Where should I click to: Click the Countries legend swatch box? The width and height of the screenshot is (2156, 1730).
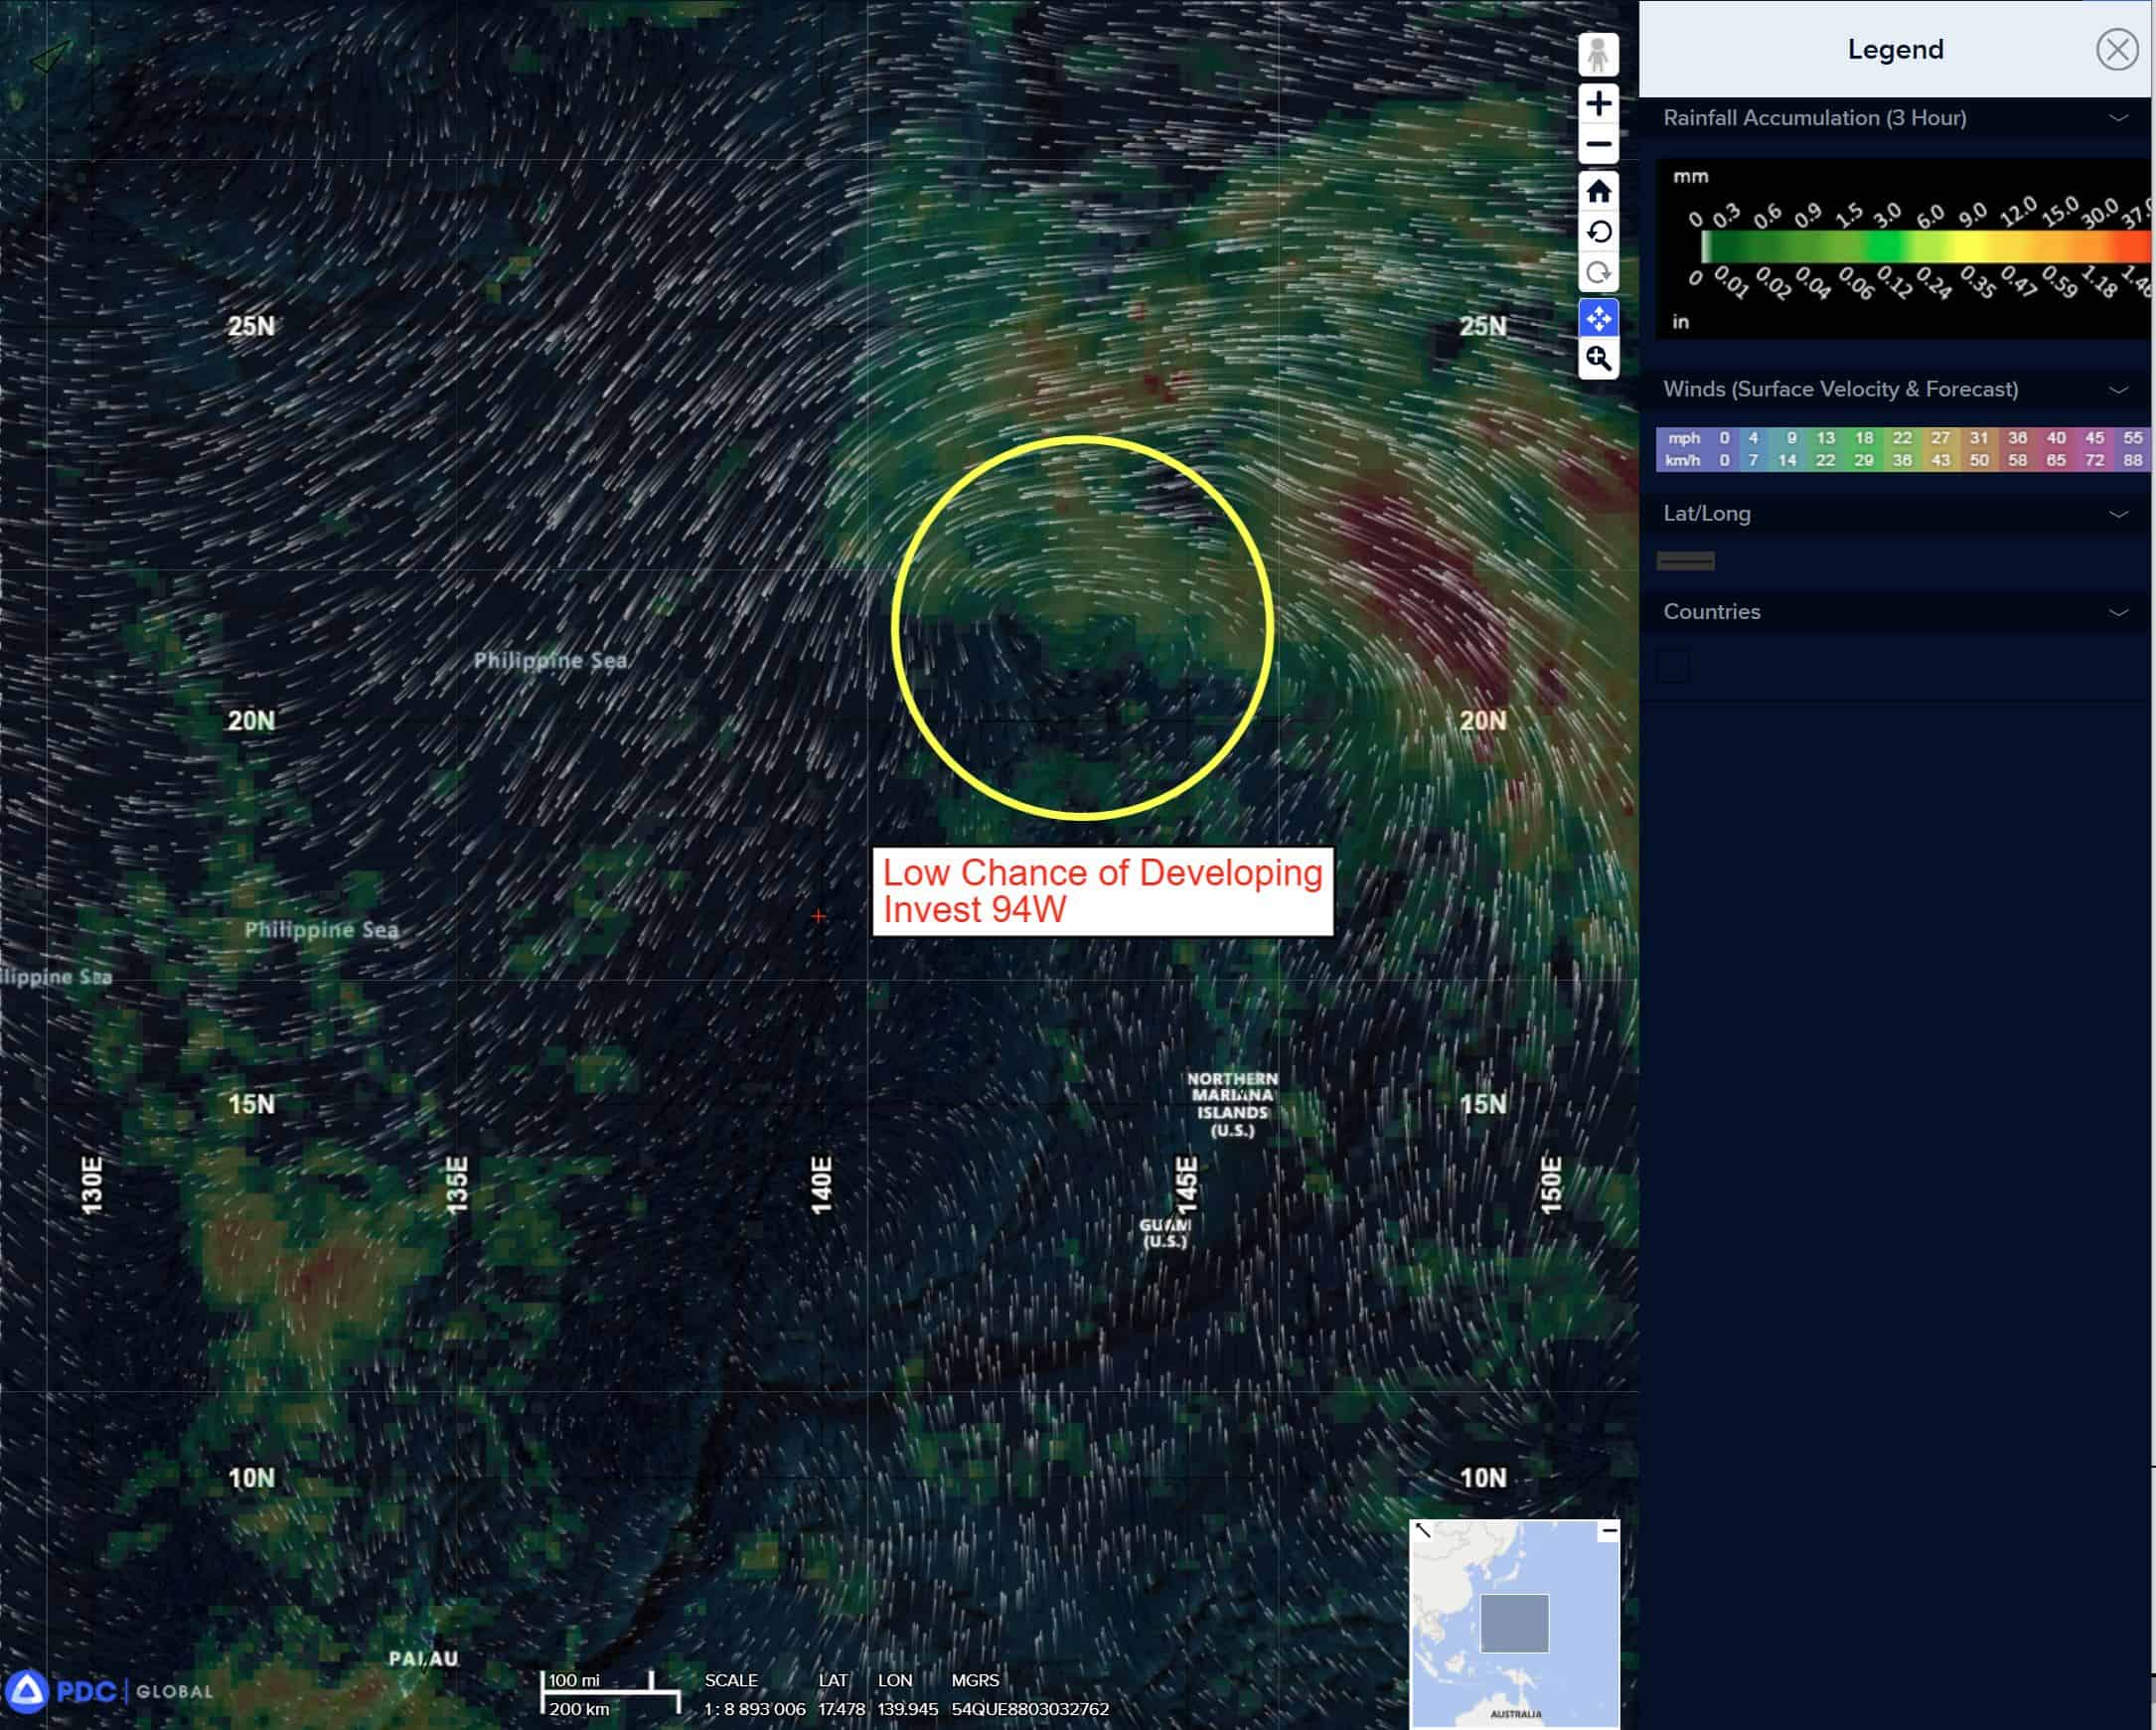coord(1672,666)
